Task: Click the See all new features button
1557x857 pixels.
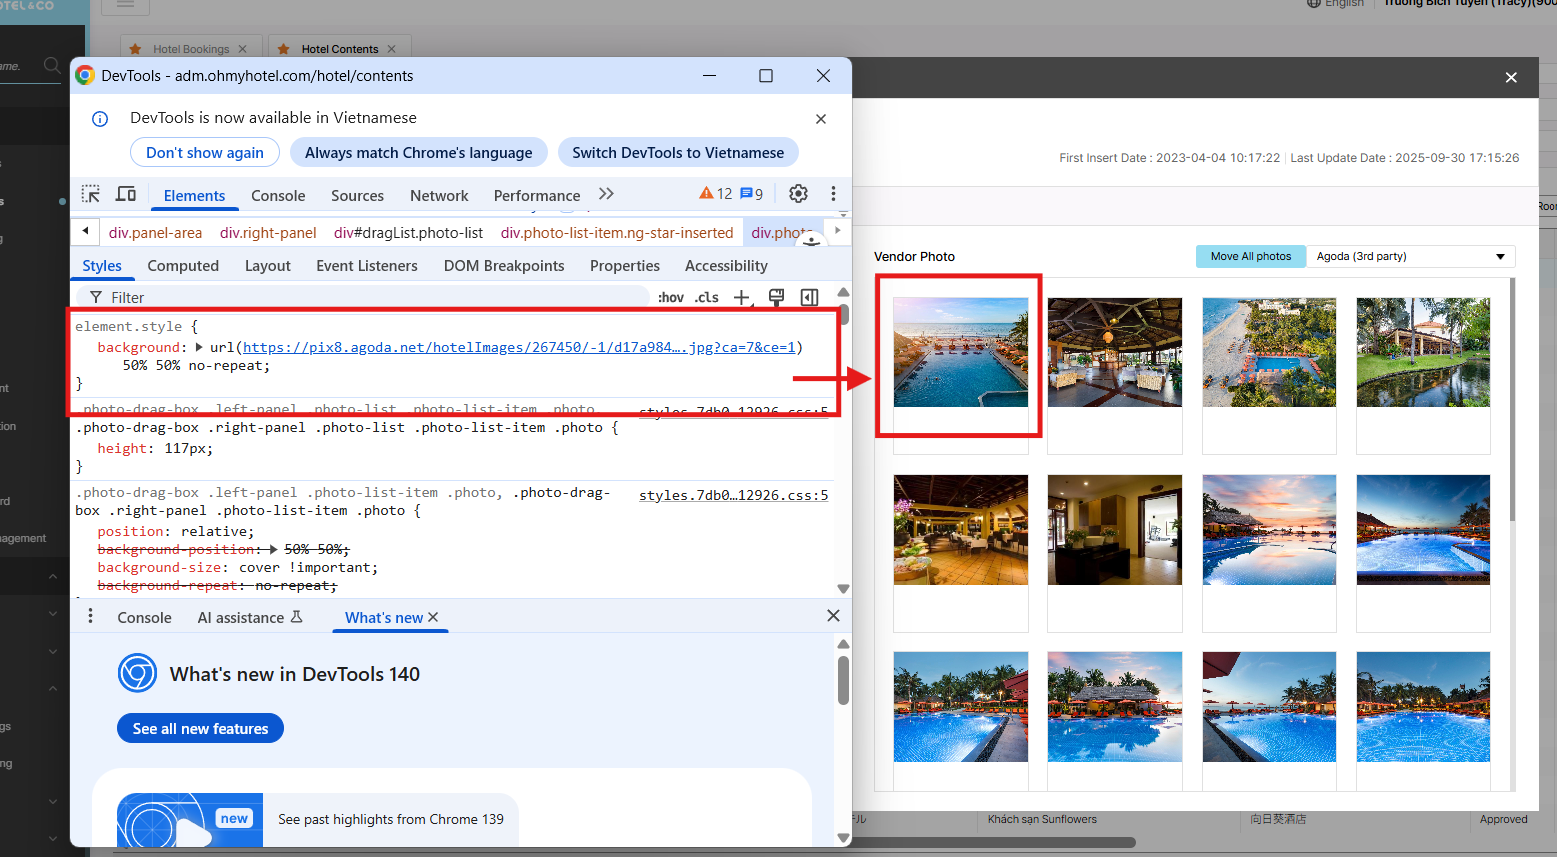Action: point(200,729)
